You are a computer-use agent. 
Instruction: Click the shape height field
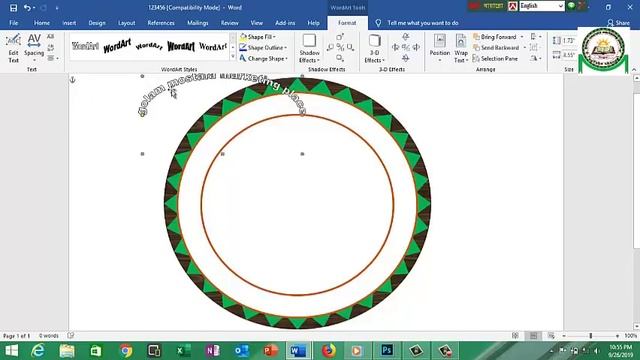(569, 40)
